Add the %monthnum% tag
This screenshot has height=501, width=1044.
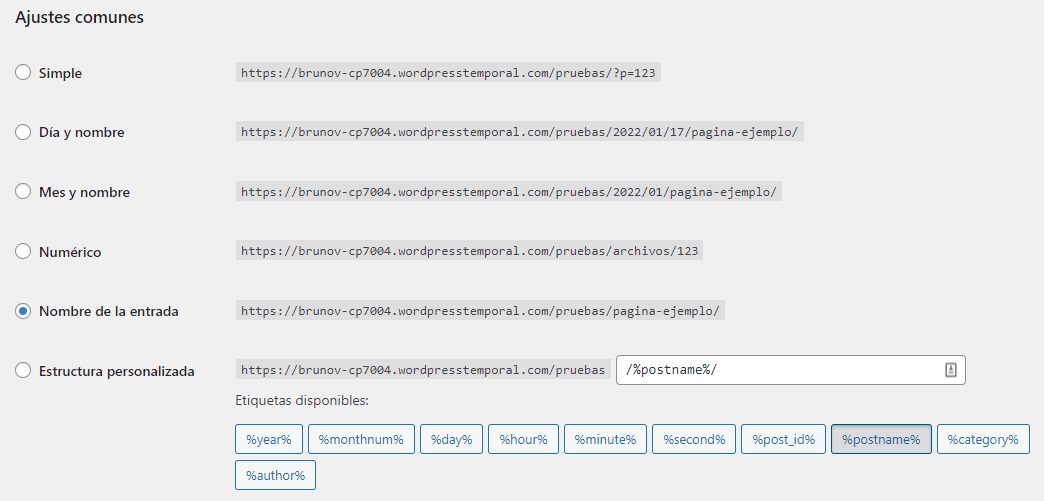(x=361, y=439)
